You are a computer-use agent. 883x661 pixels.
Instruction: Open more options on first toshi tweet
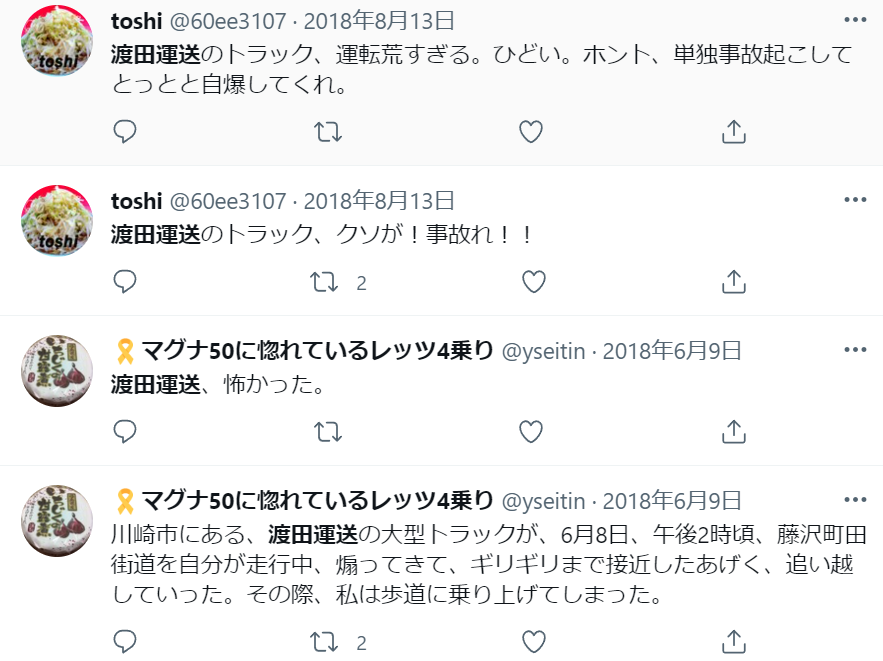pos(855,20)
